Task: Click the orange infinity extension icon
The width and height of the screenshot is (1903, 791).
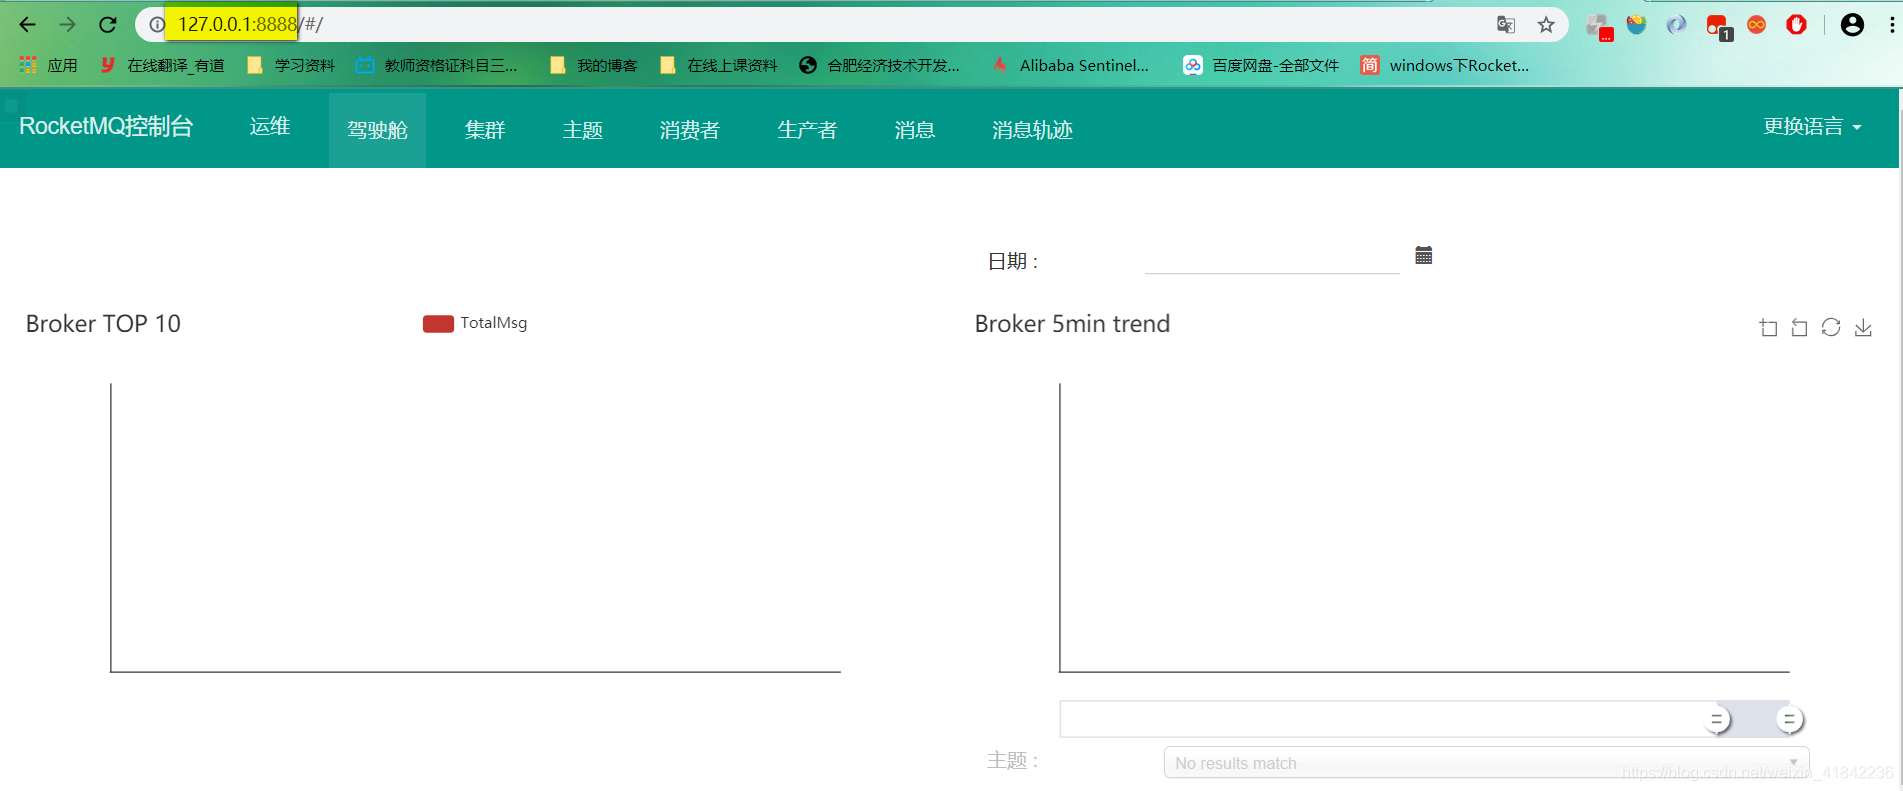Action: click(x=1757, y=25)
